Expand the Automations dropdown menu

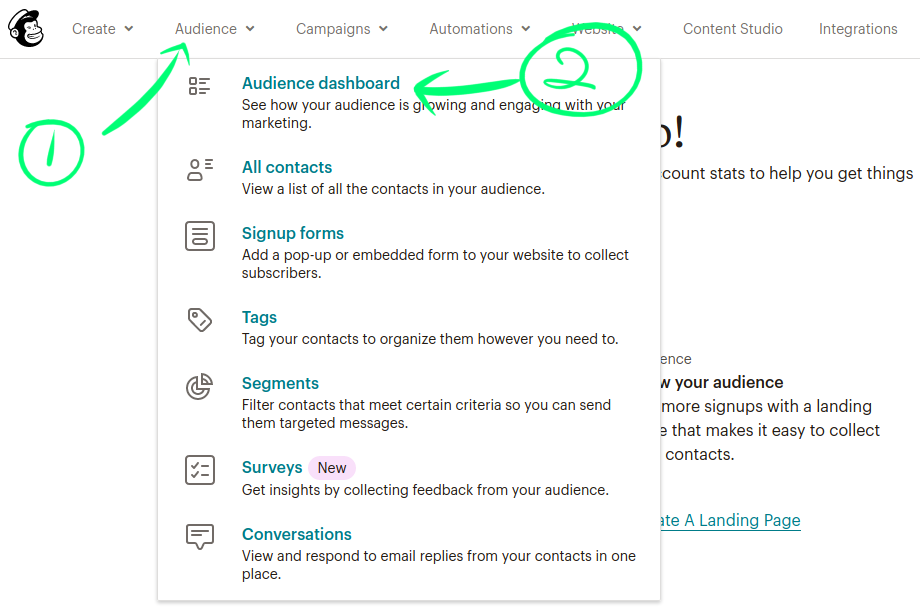click(480, 29)
